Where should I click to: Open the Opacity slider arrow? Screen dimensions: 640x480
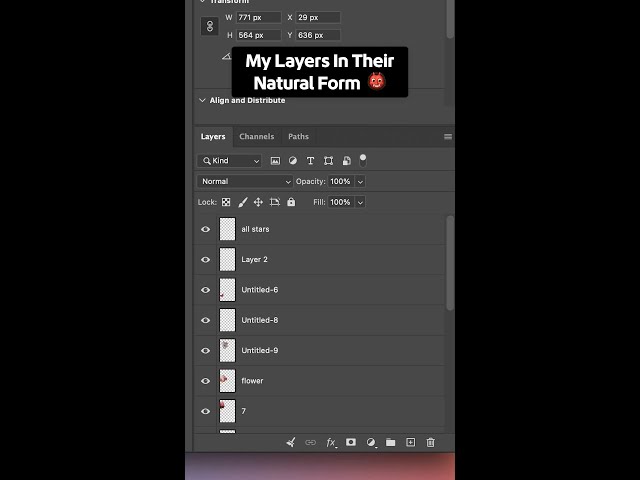(x=360, y=182)
